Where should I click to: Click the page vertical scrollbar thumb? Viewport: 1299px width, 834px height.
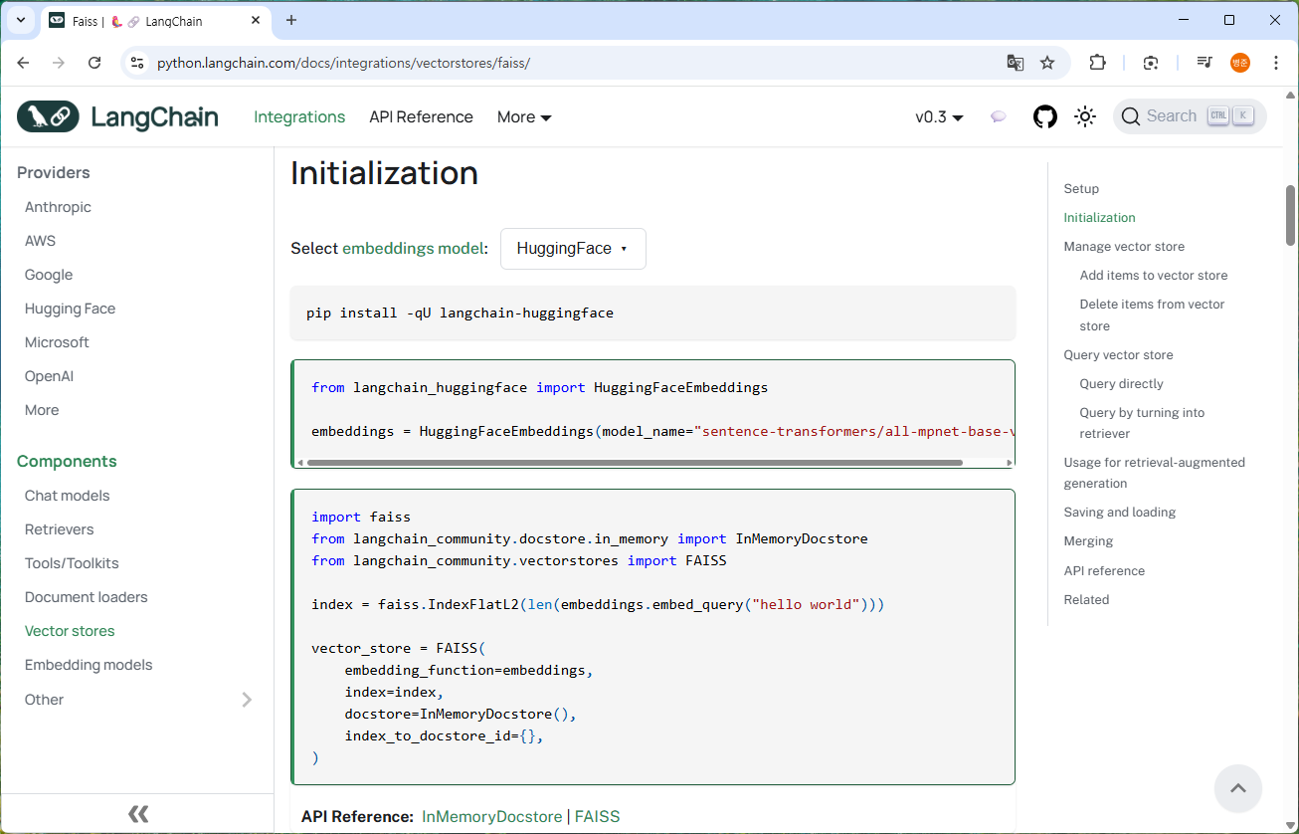point(1290,215)
